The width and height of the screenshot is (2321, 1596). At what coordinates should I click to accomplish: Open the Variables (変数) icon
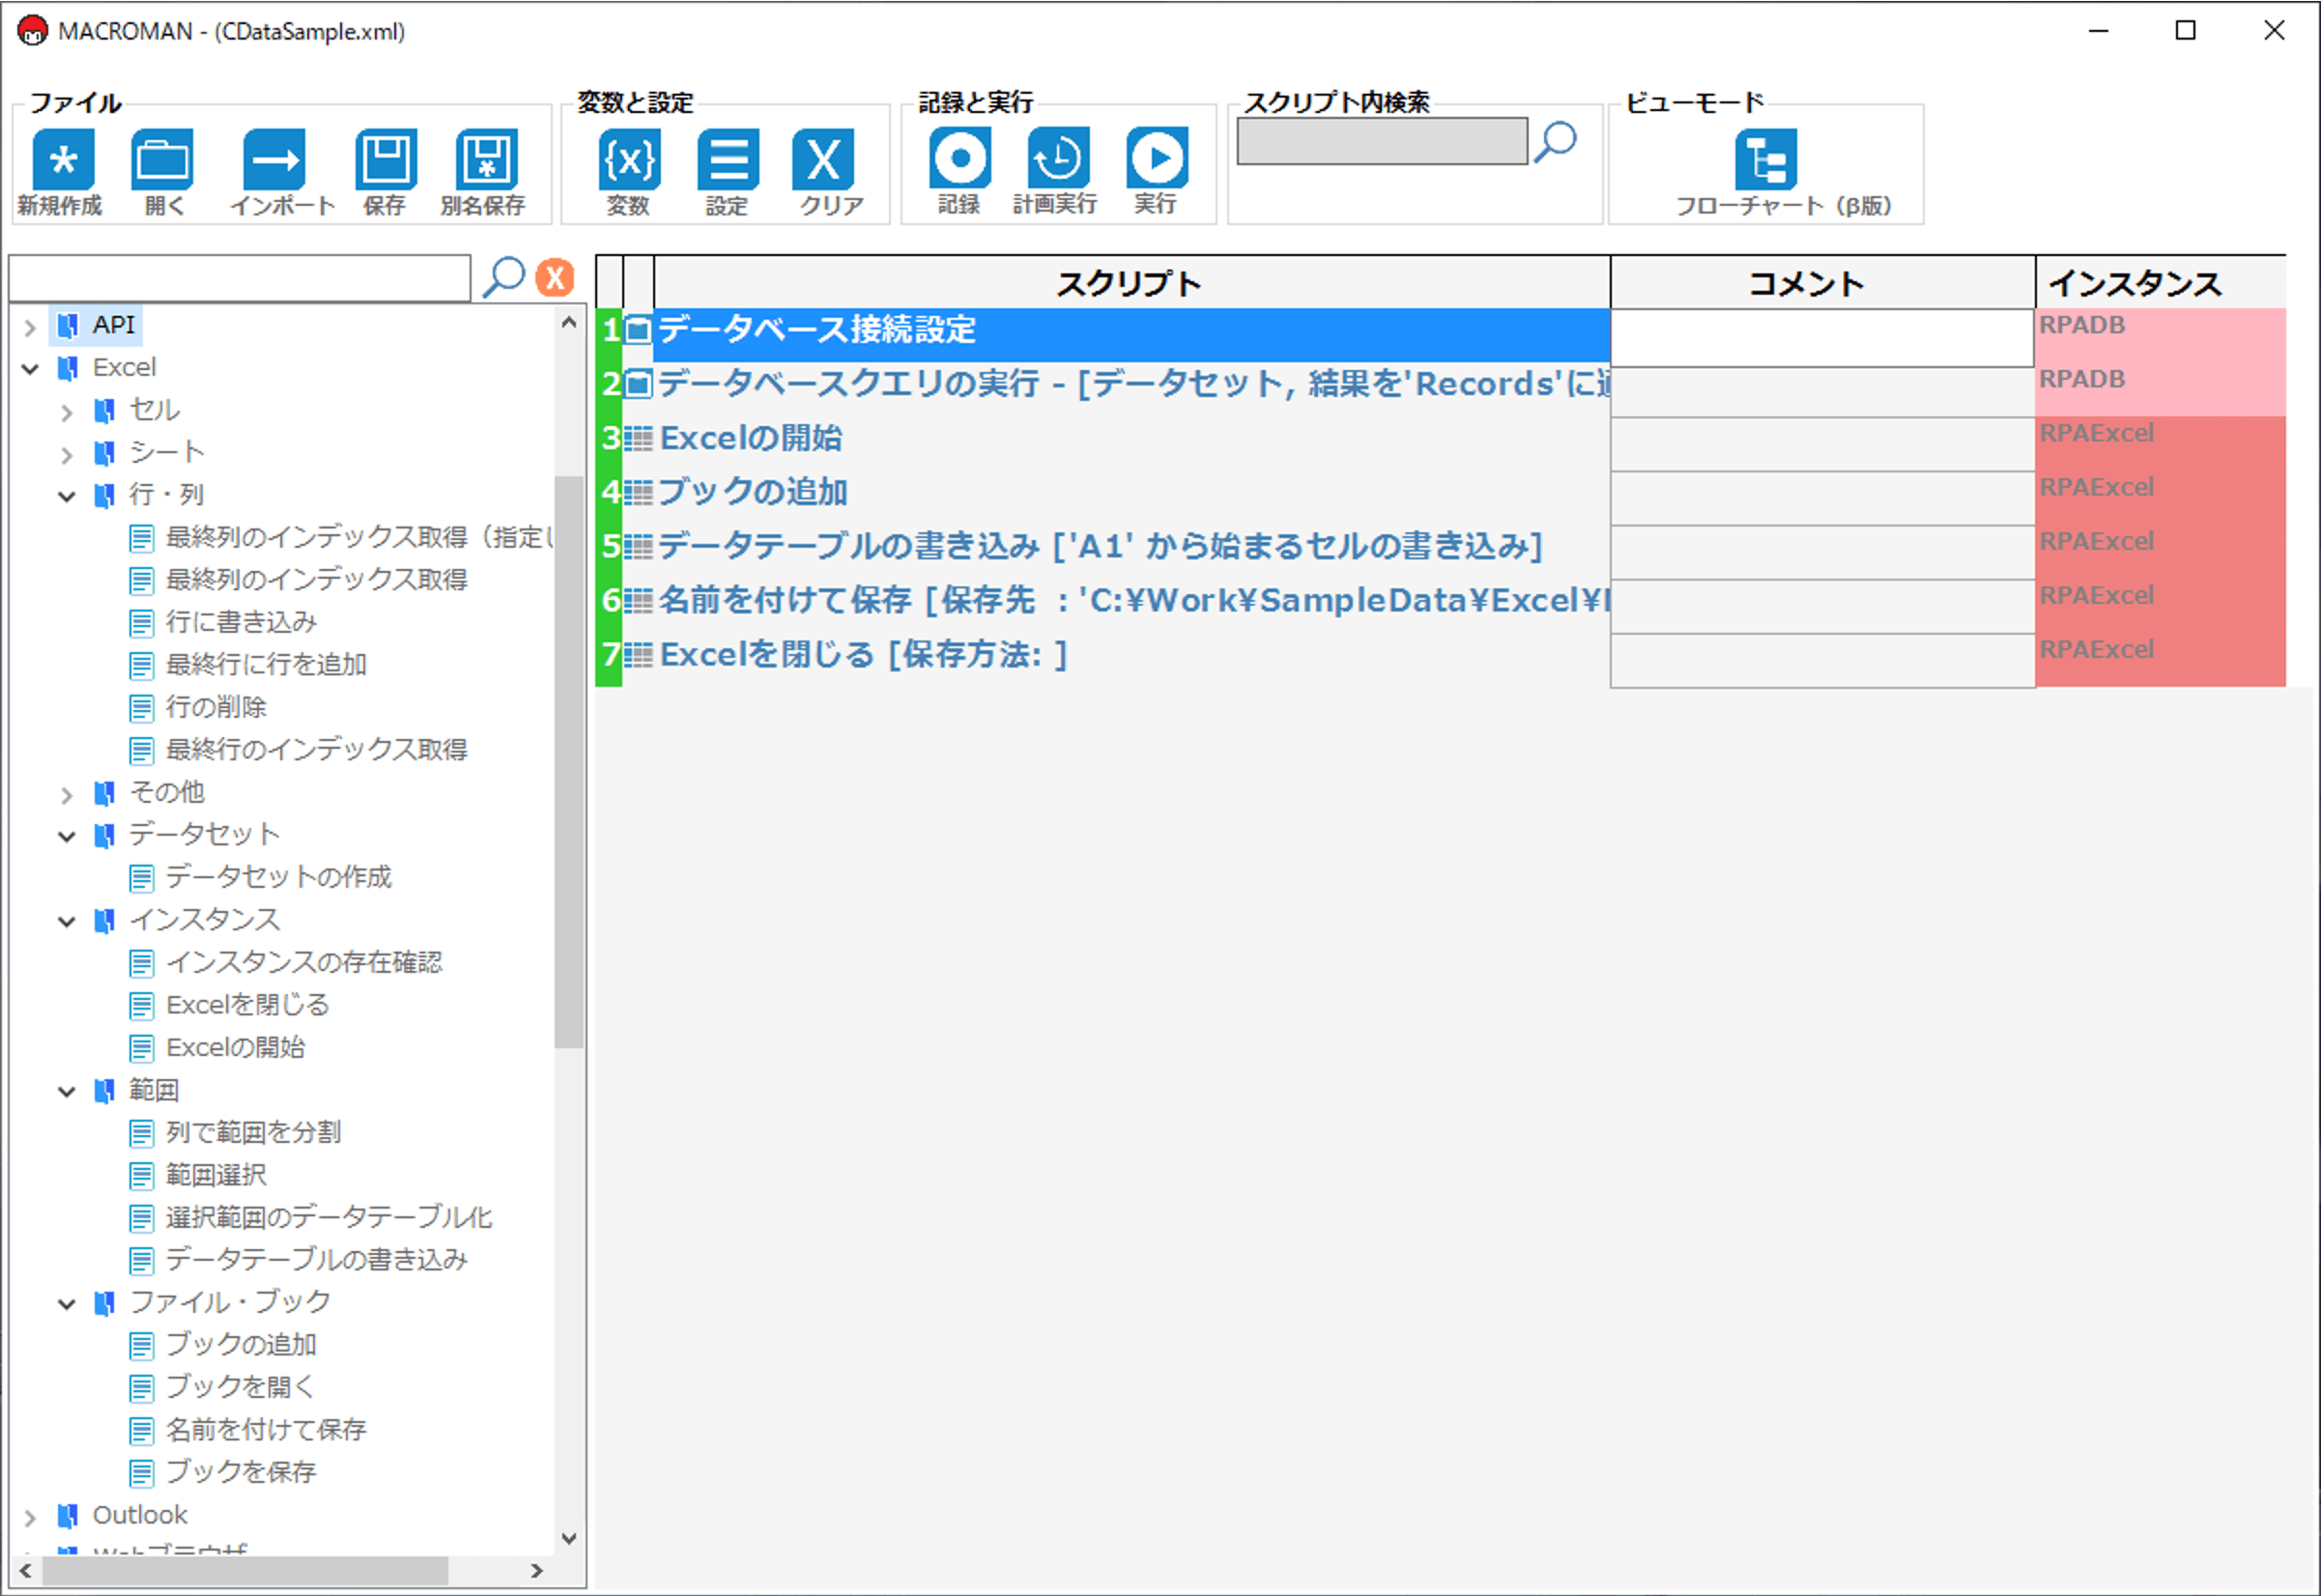[x=629, y=159]
